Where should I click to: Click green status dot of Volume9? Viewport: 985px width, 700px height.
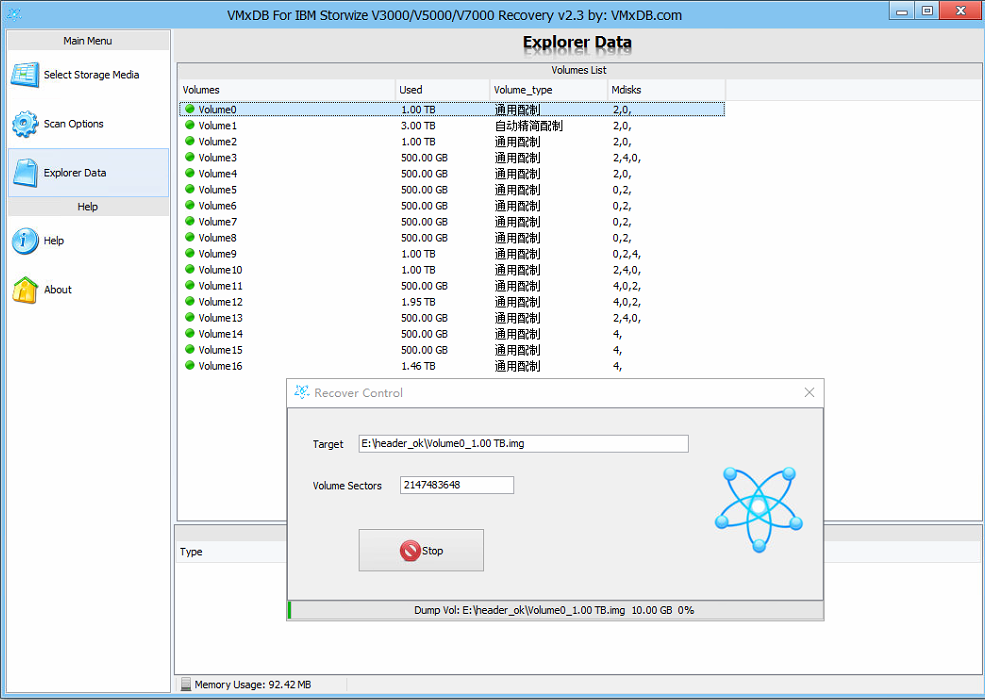(x=190, y=253)
